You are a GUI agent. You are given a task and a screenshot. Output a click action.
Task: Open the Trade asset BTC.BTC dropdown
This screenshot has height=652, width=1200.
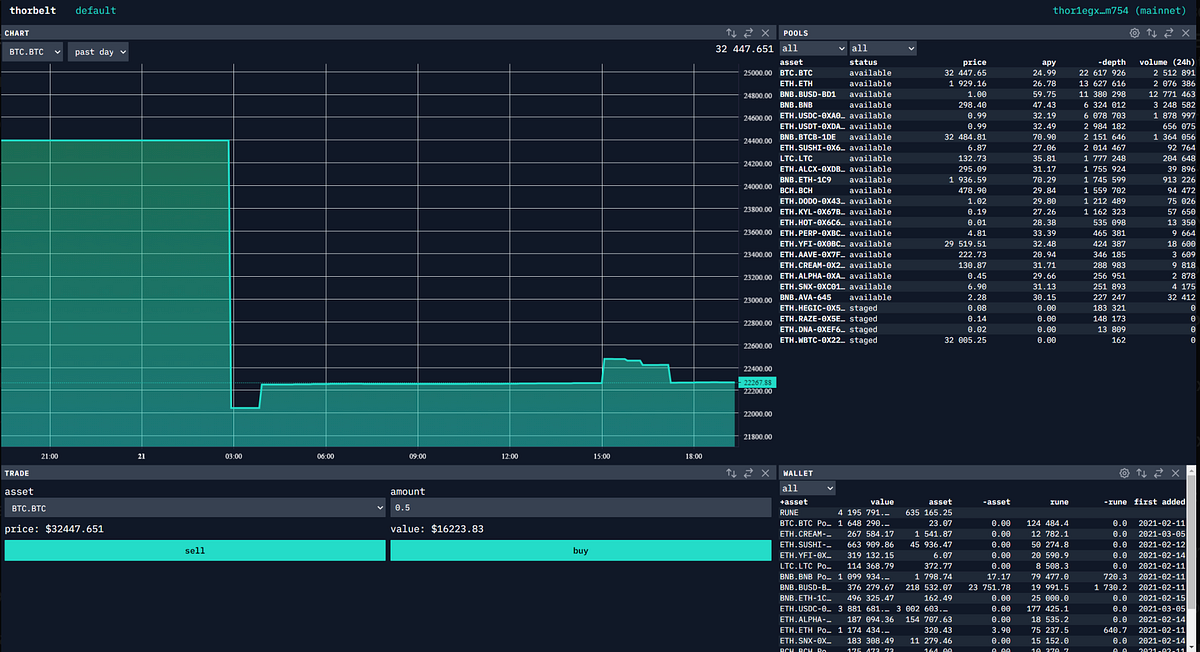194,508
